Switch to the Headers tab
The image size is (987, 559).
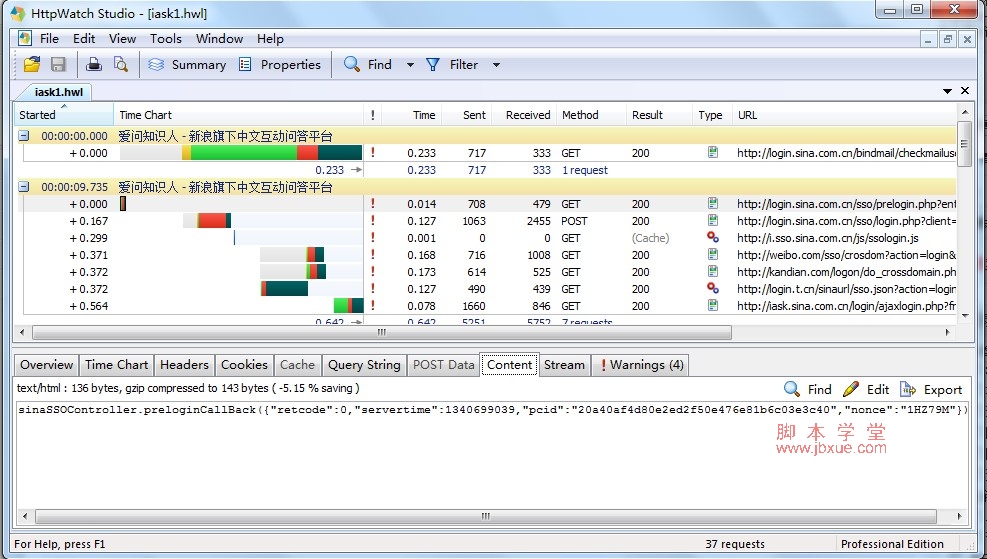click(184, 364)
